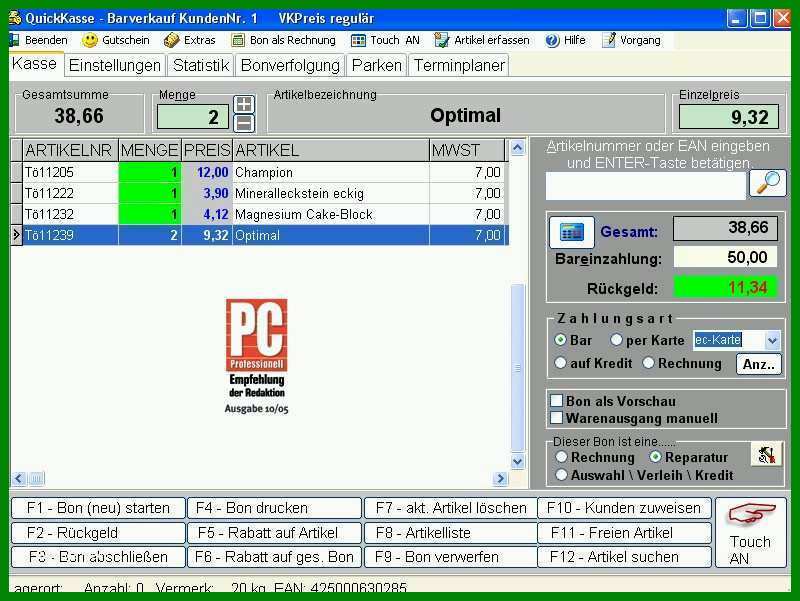
Task: Increase Menge with plus button
Action: pyautogui.click(x=244, y=104)
